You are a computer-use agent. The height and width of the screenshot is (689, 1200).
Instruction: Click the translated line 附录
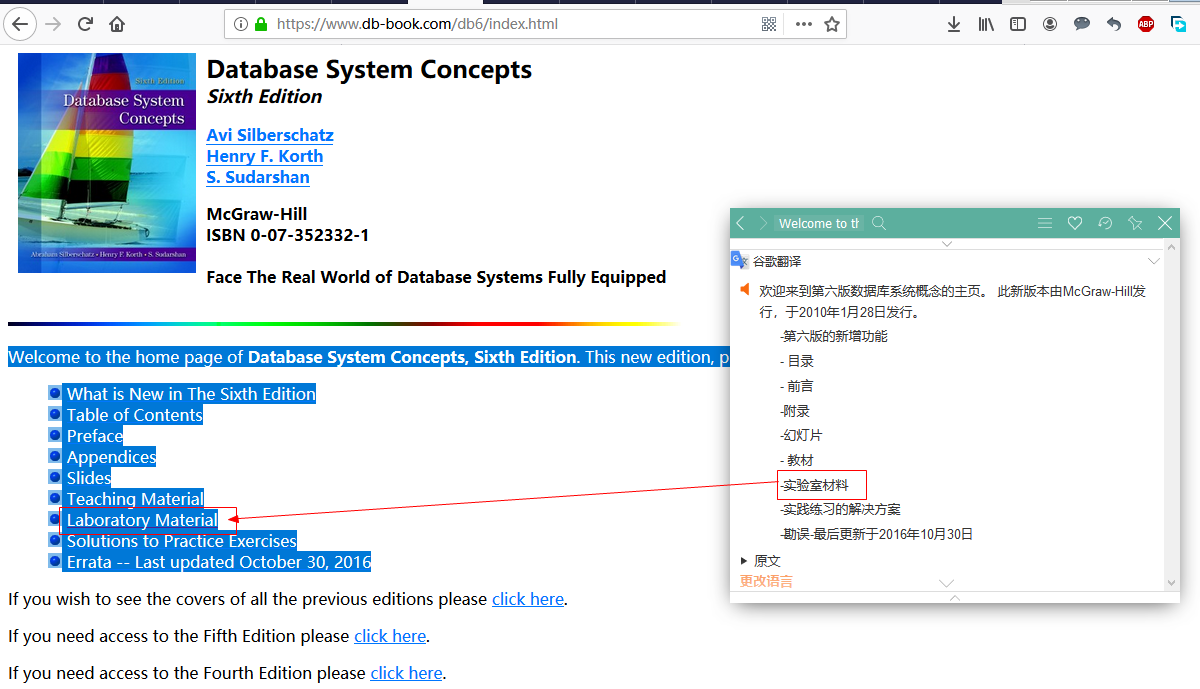pos(795,411)
